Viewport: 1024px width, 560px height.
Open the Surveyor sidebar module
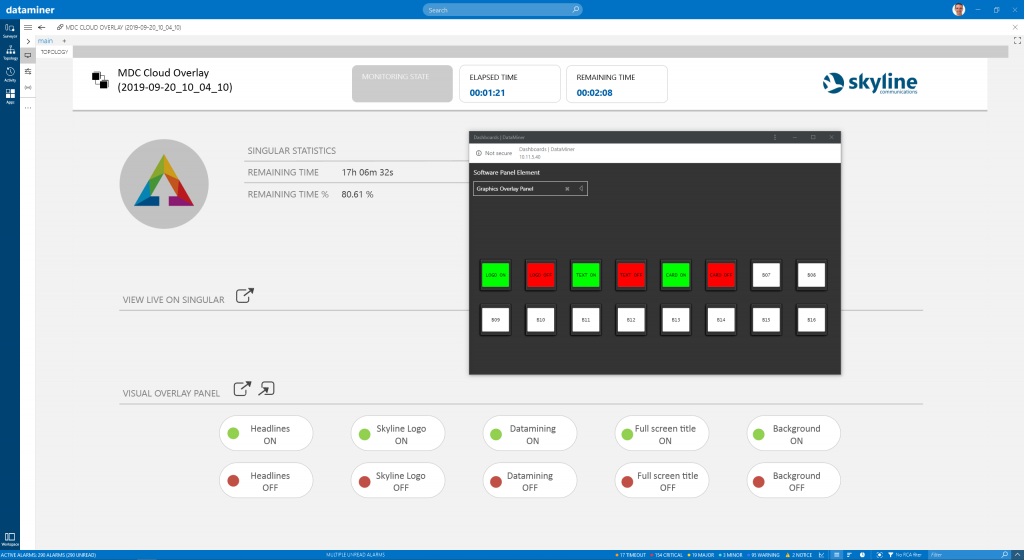[x=10, y=30]
